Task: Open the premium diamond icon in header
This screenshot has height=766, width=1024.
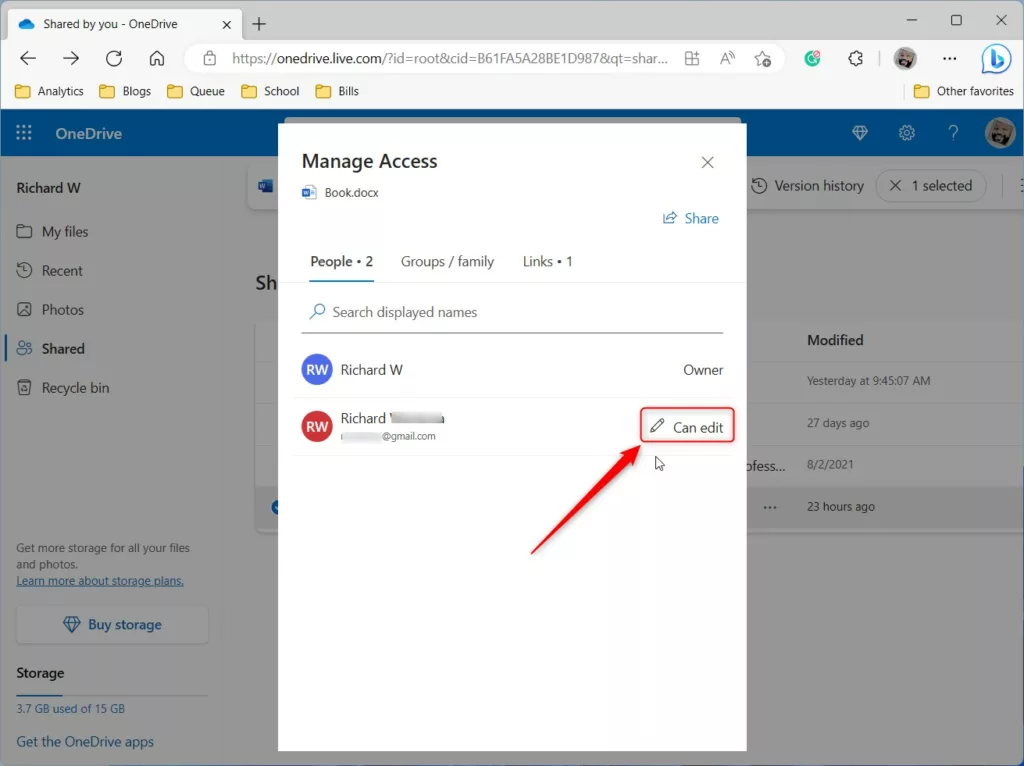Action: click(859, 133)
